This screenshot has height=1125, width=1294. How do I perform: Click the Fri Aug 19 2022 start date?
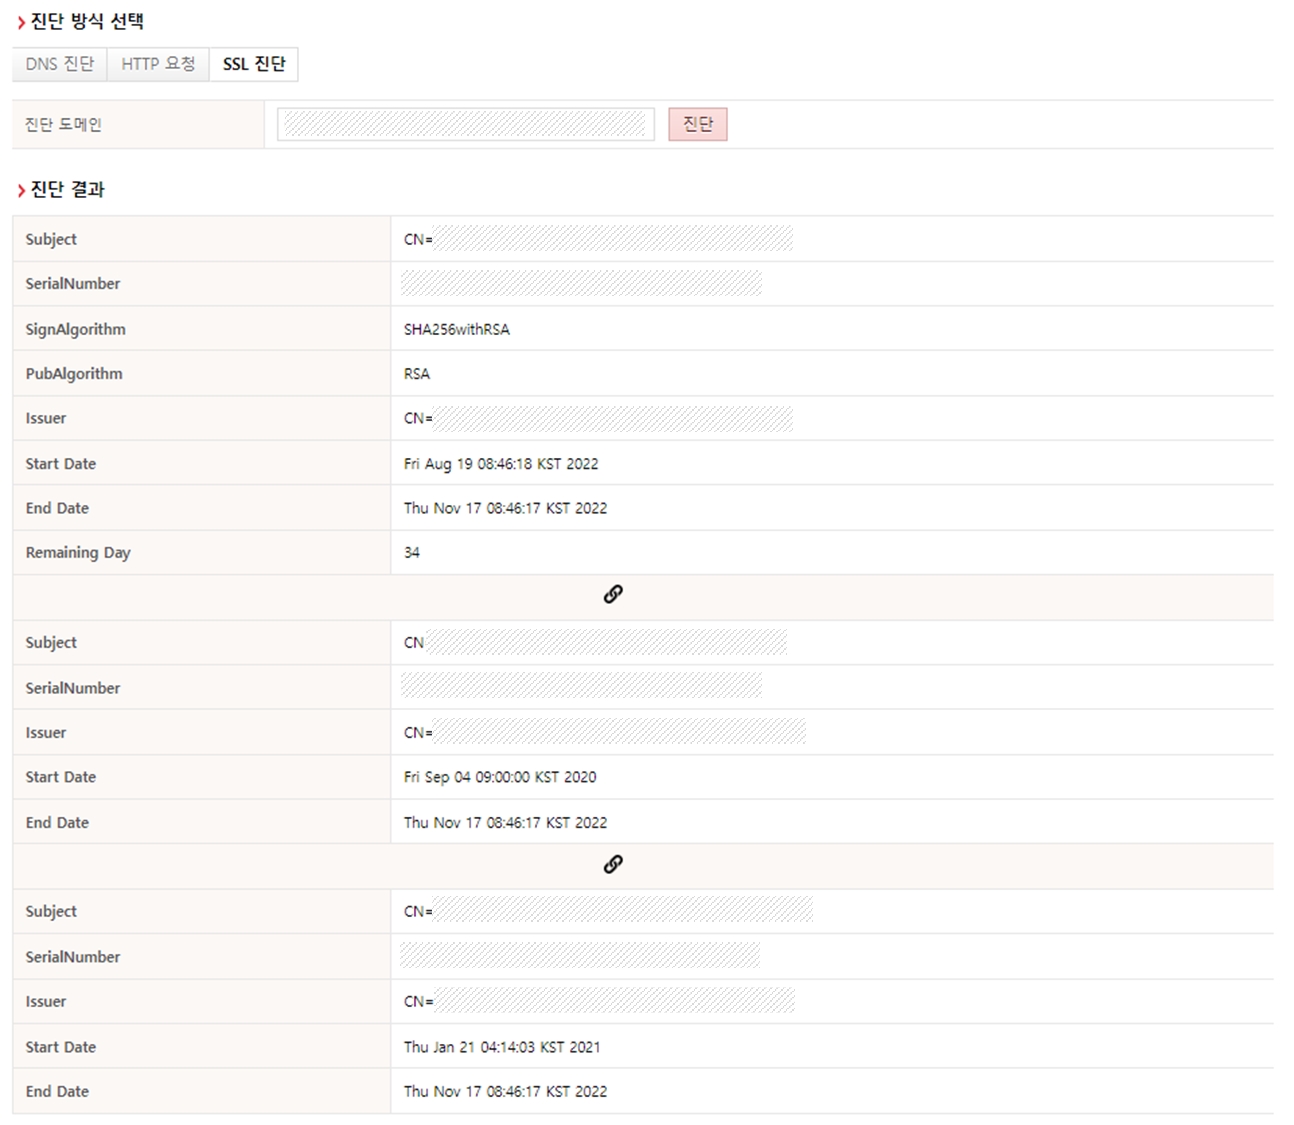(501, 464)
